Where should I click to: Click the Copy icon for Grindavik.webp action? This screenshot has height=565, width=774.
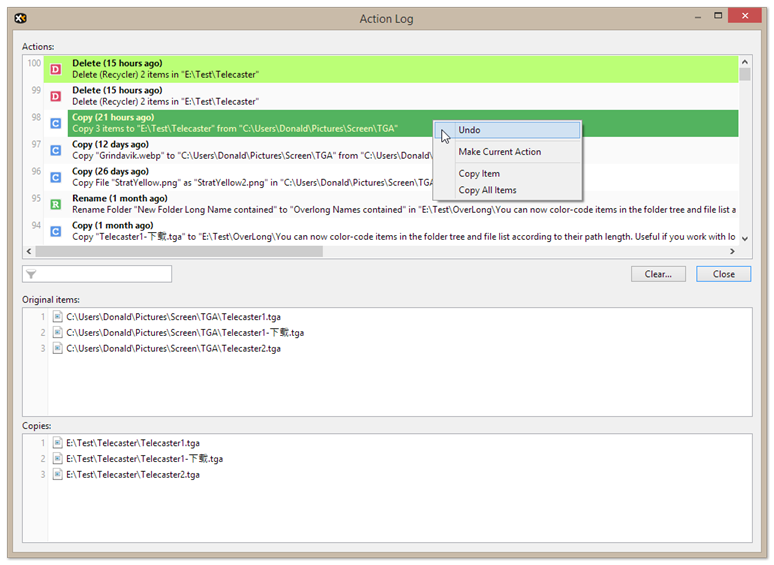click(55, 150)
